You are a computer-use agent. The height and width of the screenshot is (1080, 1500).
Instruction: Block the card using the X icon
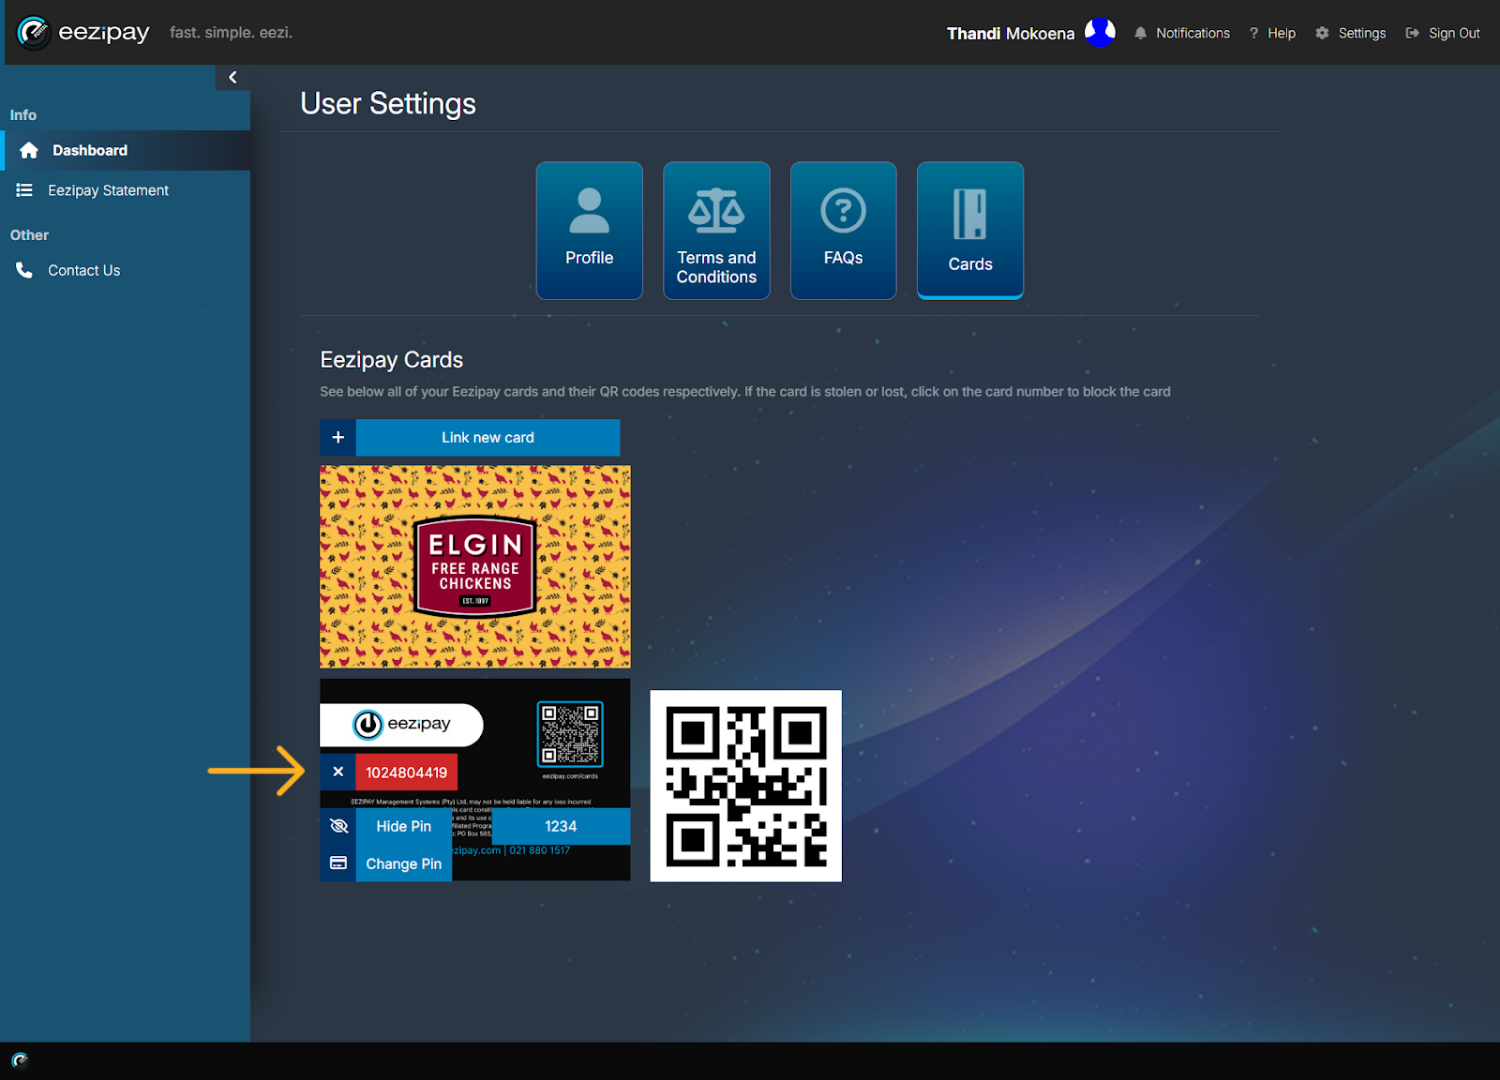tap(338, 772)
